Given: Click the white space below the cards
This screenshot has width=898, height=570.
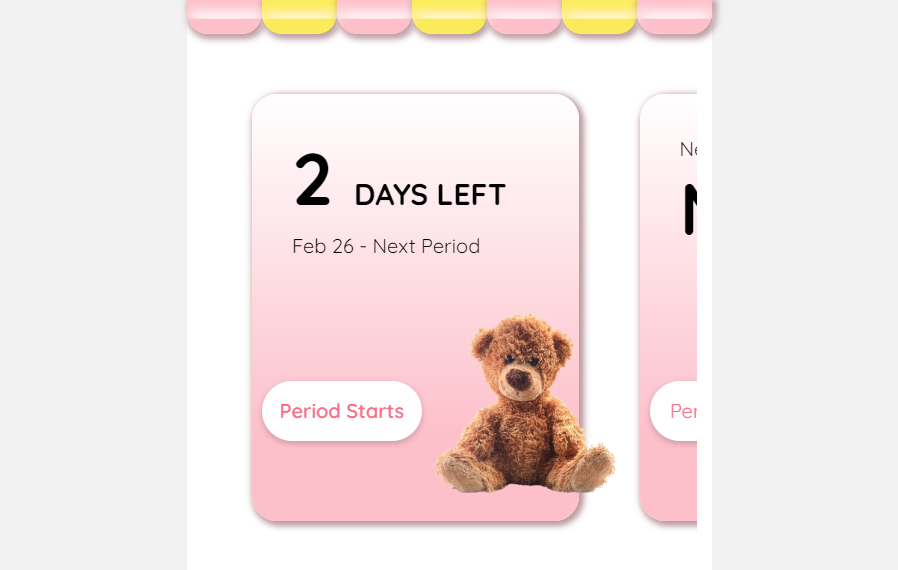Looking at the screenshot, I should click(450, 547).
